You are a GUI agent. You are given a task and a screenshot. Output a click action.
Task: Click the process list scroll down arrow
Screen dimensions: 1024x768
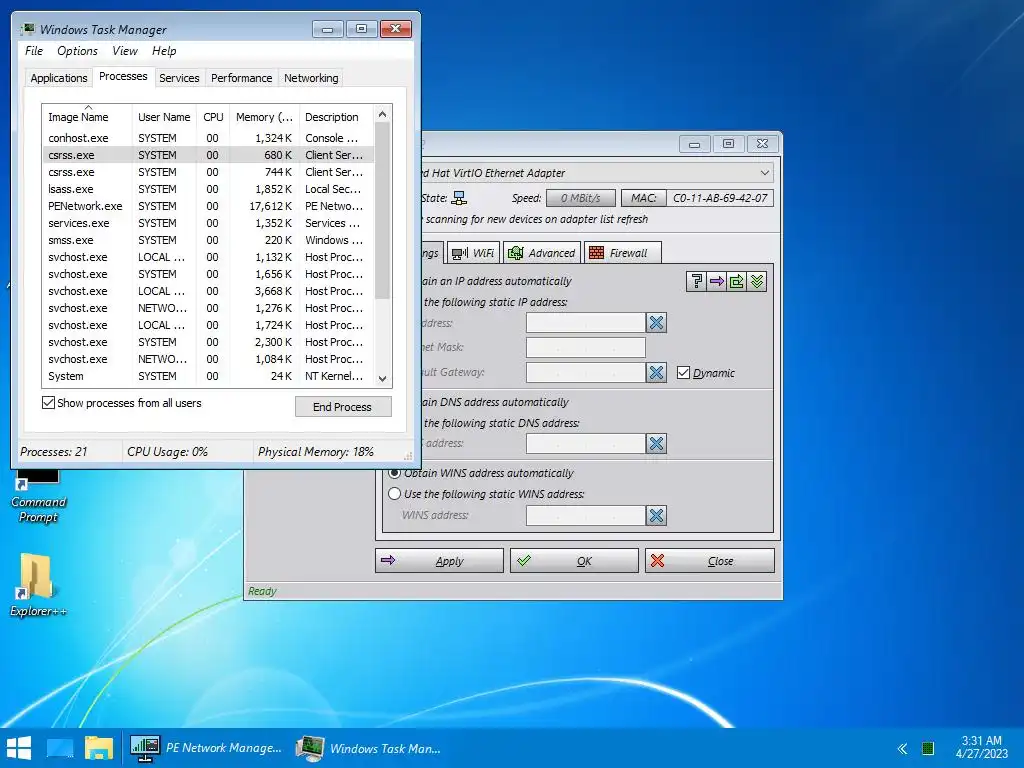[383, 379]
